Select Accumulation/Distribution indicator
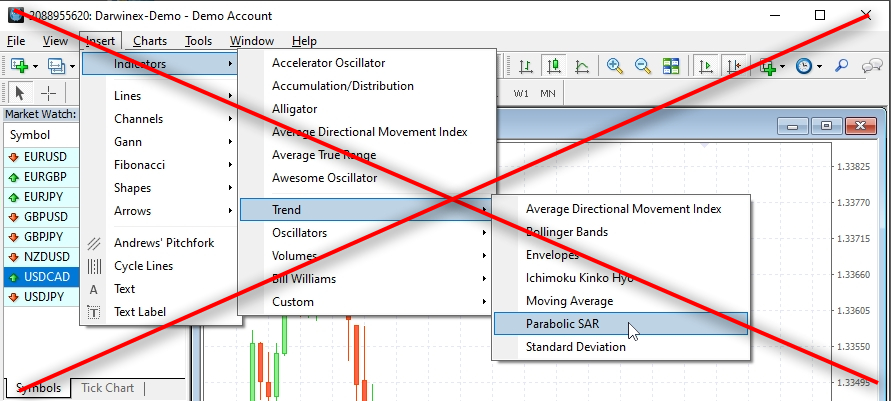 coord(367,86)
